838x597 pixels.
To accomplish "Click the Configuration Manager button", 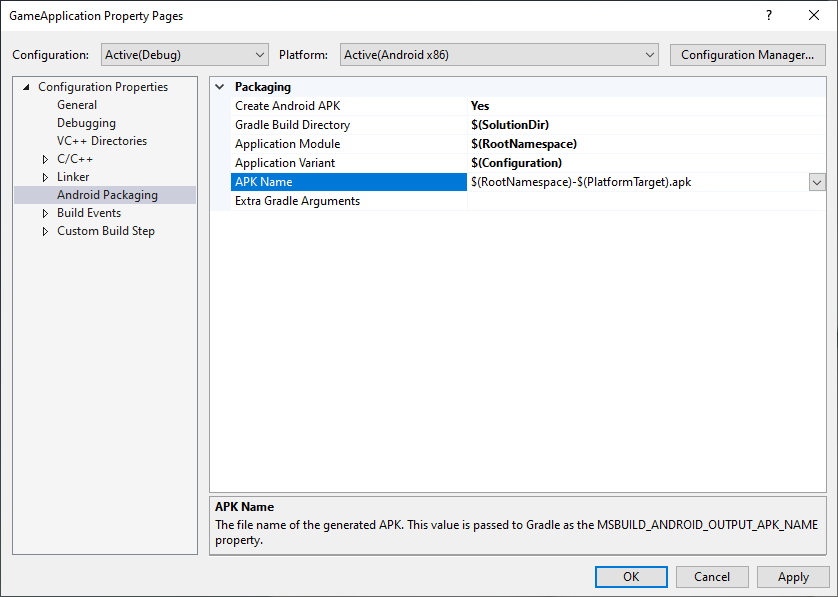I will (x=747, y=55).
